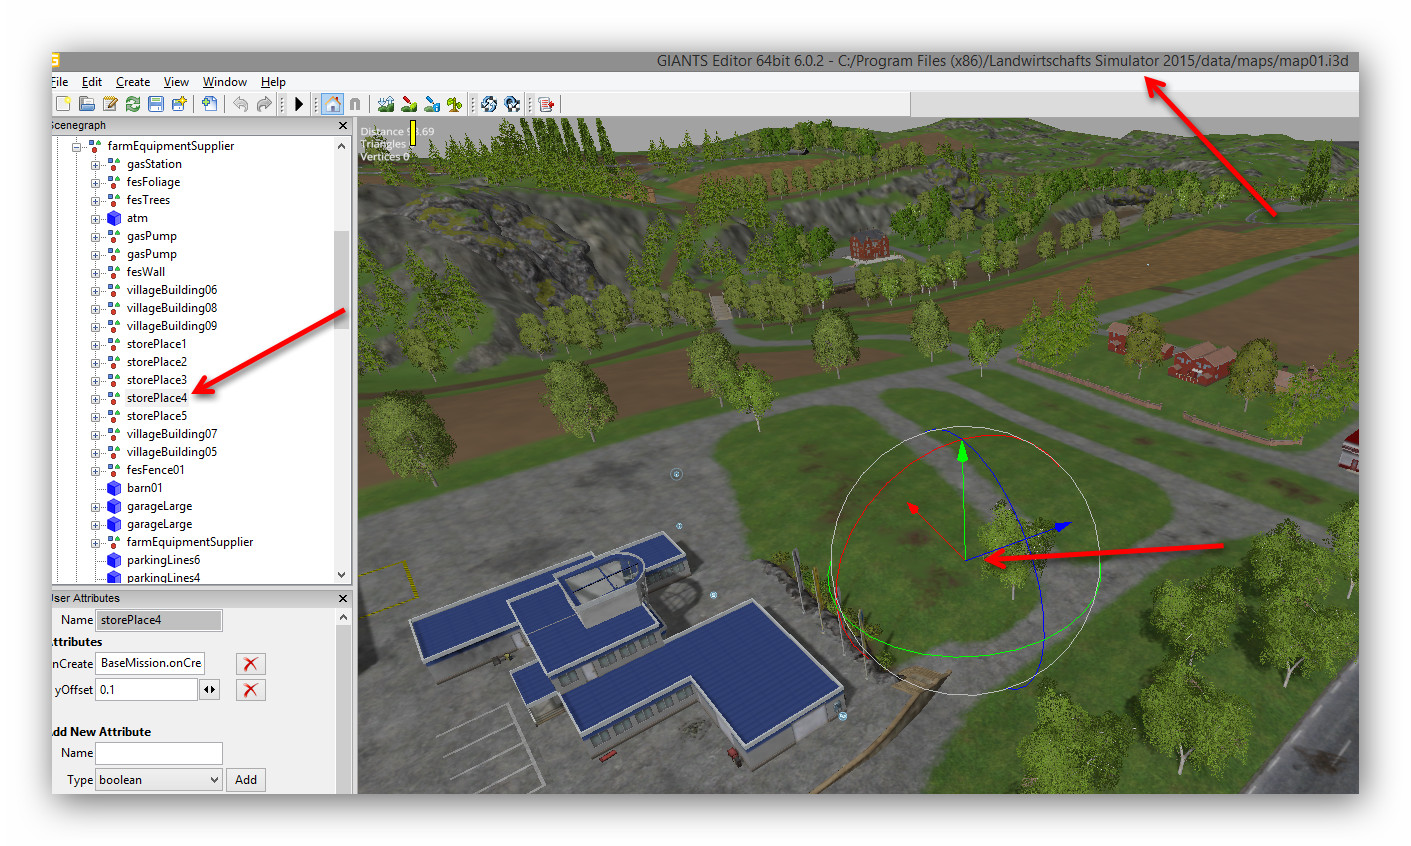The height and width of the screenshot is (846, 1411).
Task: Click the Add attribute button
Action: [x=246, y=780]
